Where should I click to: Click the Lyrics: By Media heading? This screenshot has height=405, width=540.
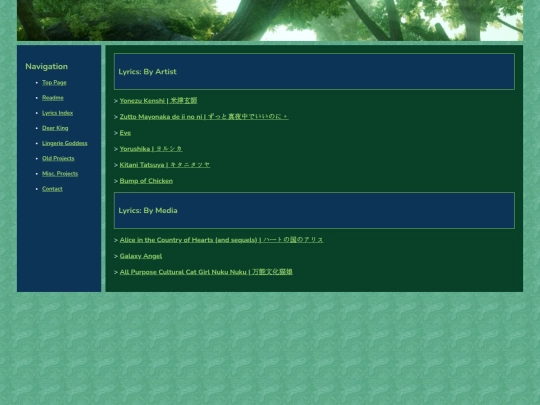pos(148,210)
